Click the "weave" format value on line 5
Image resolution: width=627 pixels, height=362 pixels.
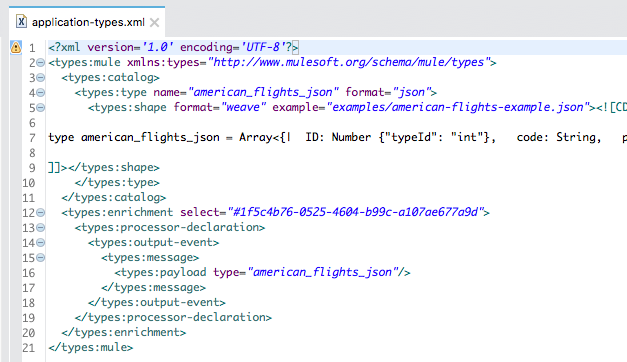pyautogui.click(x=243, y=107)
